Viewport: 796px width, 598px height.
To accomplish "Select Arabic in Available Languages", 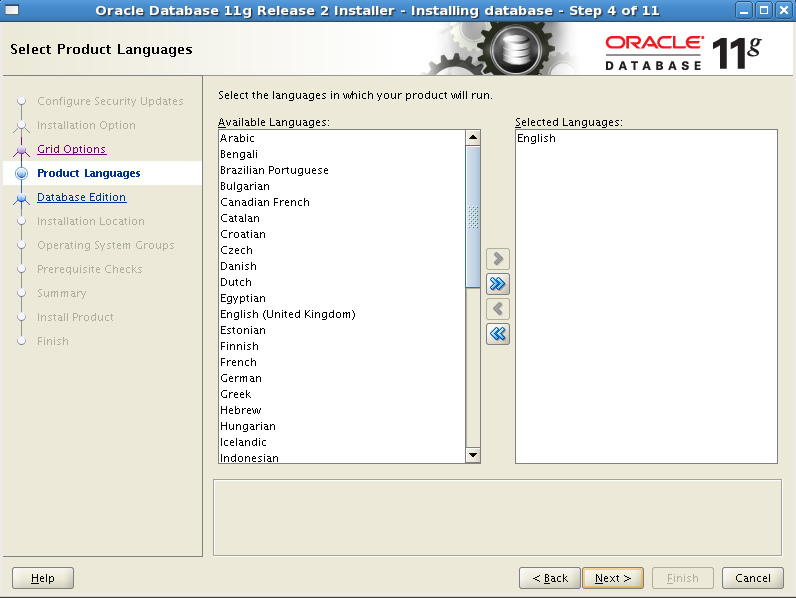I will point(342,138).
